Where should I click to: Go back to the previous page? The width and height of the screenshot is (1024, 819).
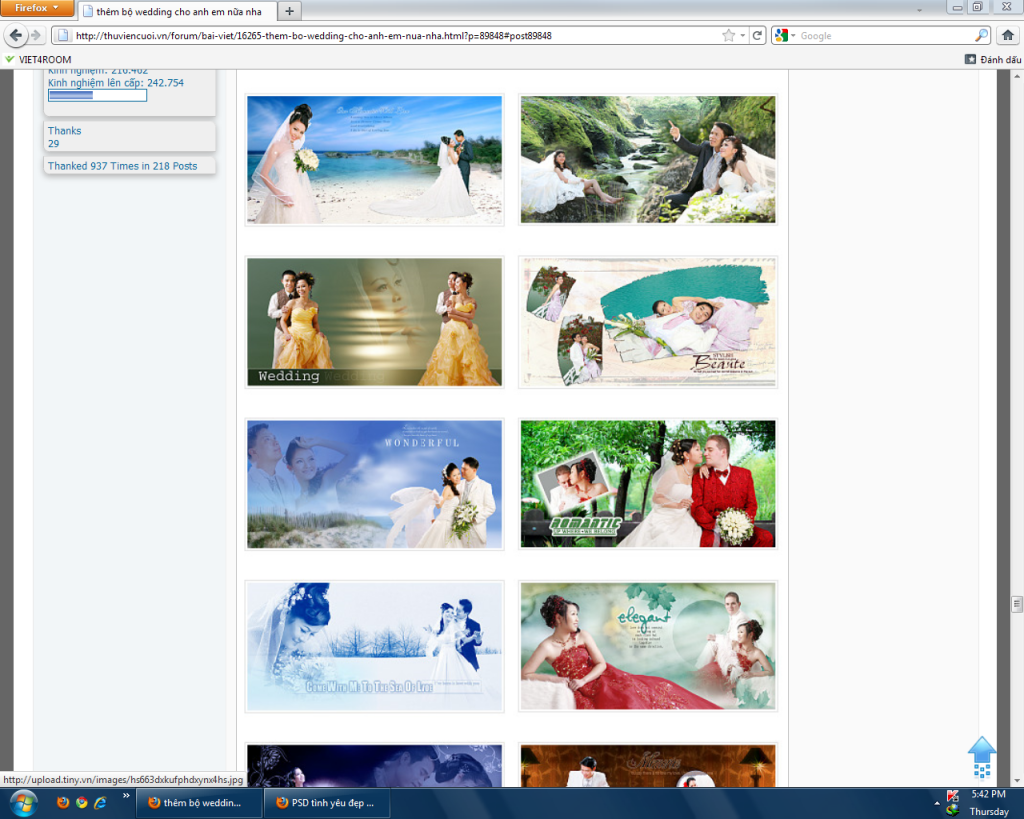(x=16, y=35)
